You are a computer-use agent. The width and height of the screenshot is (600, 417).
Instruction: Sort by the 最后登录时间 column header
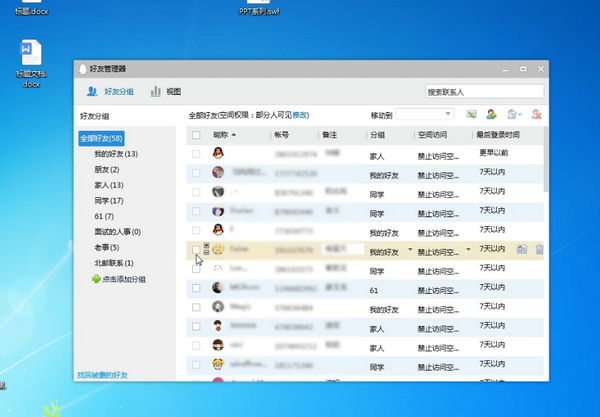pyautogui.click(x=498, y=135)
